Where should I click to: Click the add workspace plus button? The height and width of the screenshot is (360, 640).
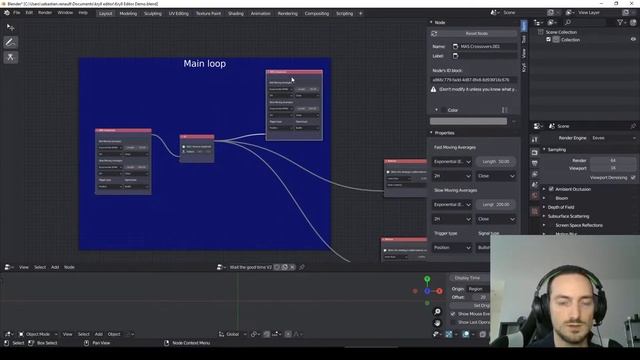click(x=361, y=13)
